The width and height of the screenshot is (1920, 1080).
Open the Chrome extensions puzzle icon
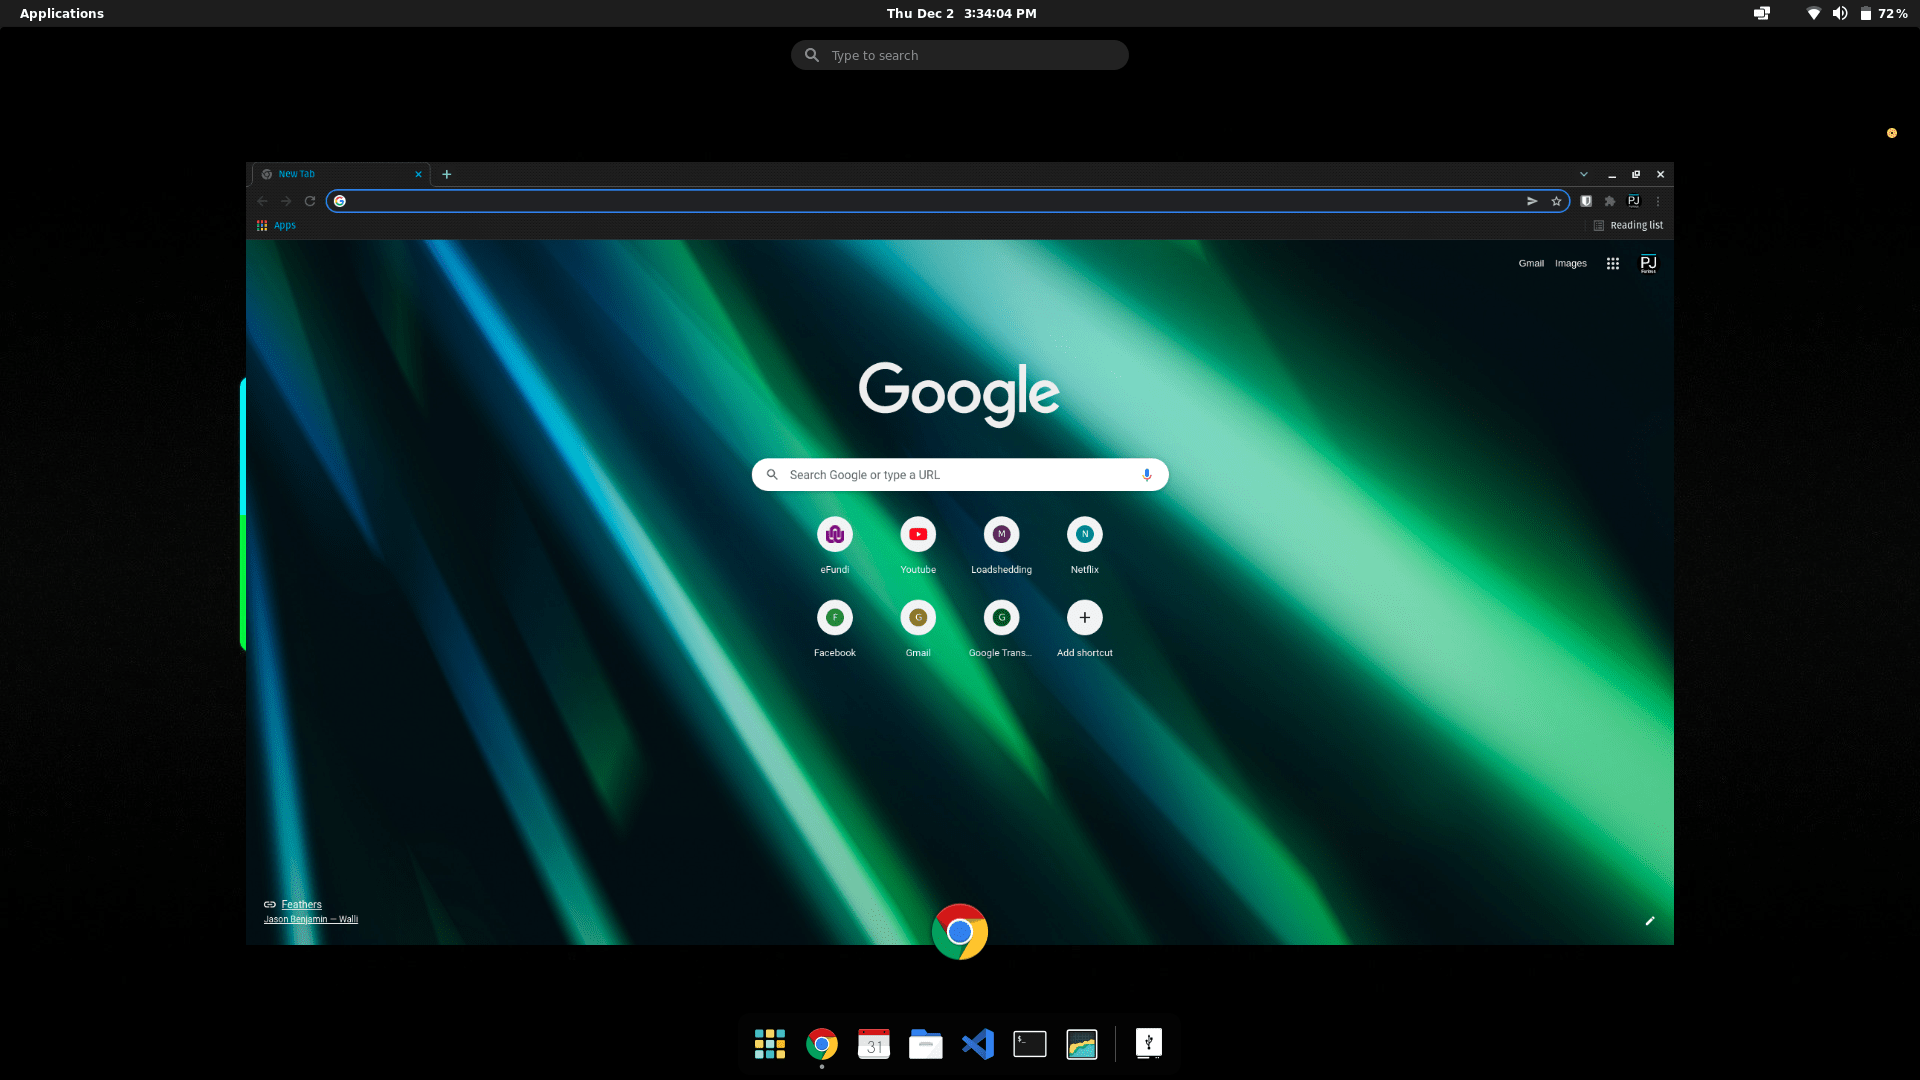[x=1610, y=201]
